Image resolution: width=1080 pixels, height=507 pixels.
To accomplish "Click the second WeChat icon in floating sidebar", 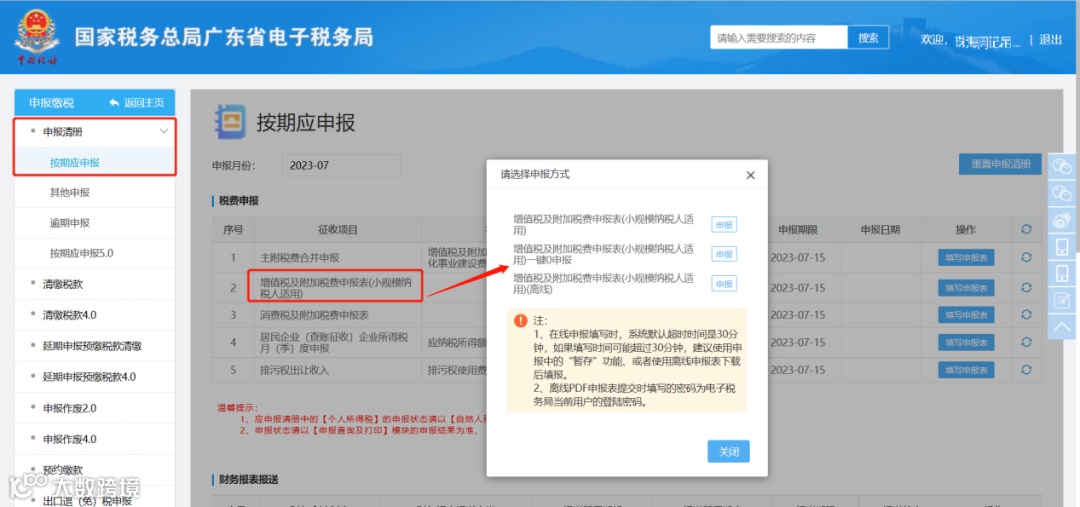I will [1062, 194].
